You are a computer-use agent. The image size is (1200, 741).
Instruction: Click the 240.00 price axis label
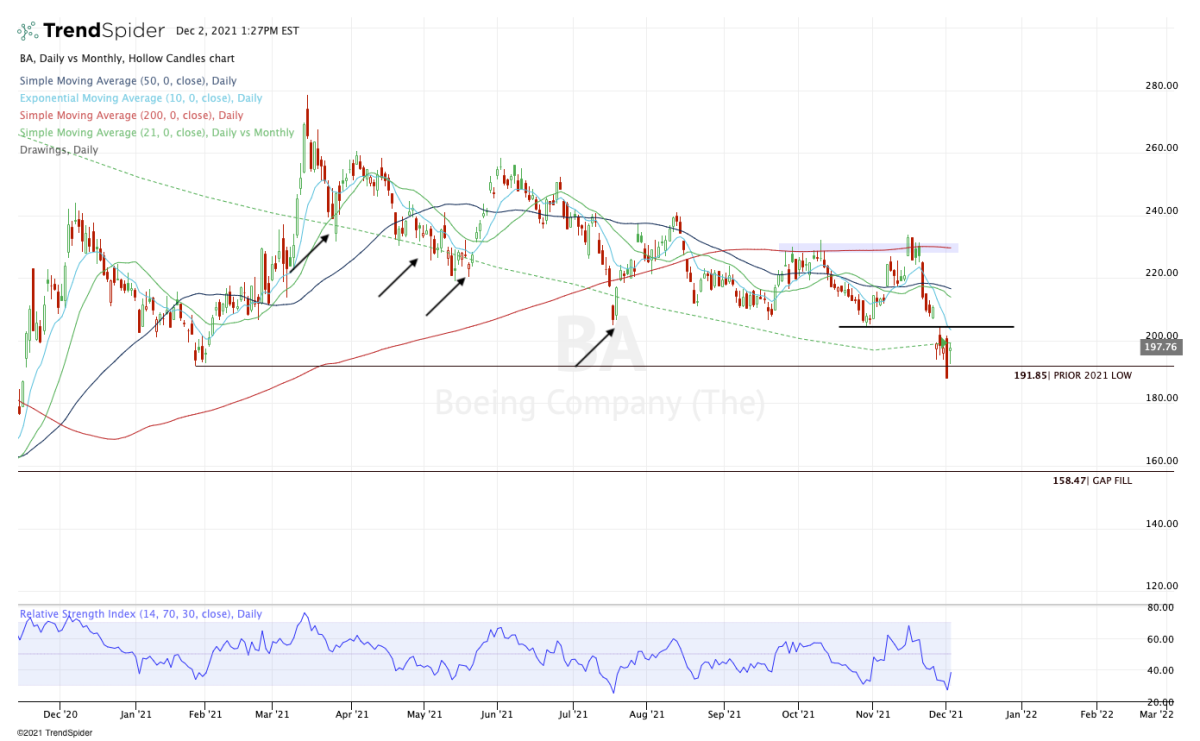pos(1161,211)
